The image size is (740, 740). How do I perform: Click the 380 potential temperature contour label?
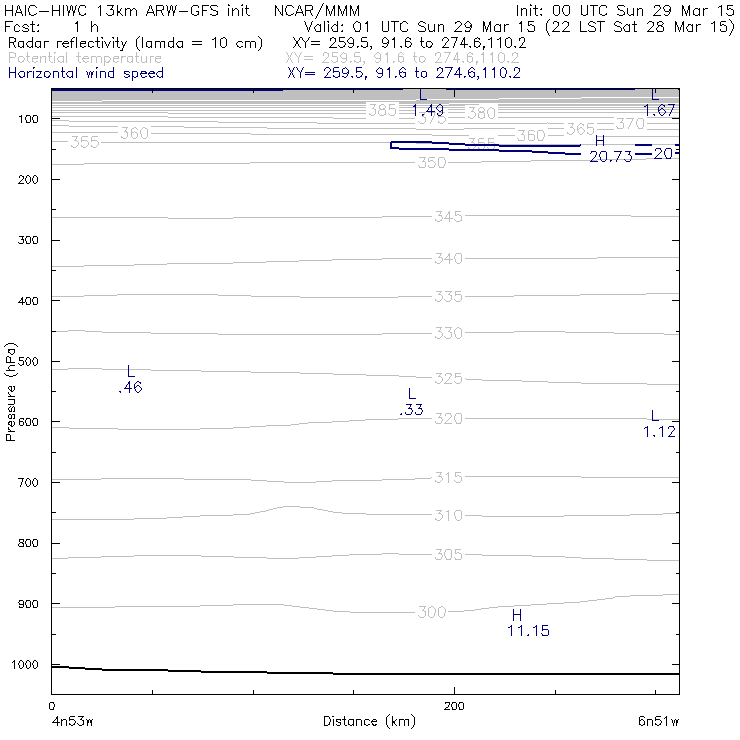(481, 113)
